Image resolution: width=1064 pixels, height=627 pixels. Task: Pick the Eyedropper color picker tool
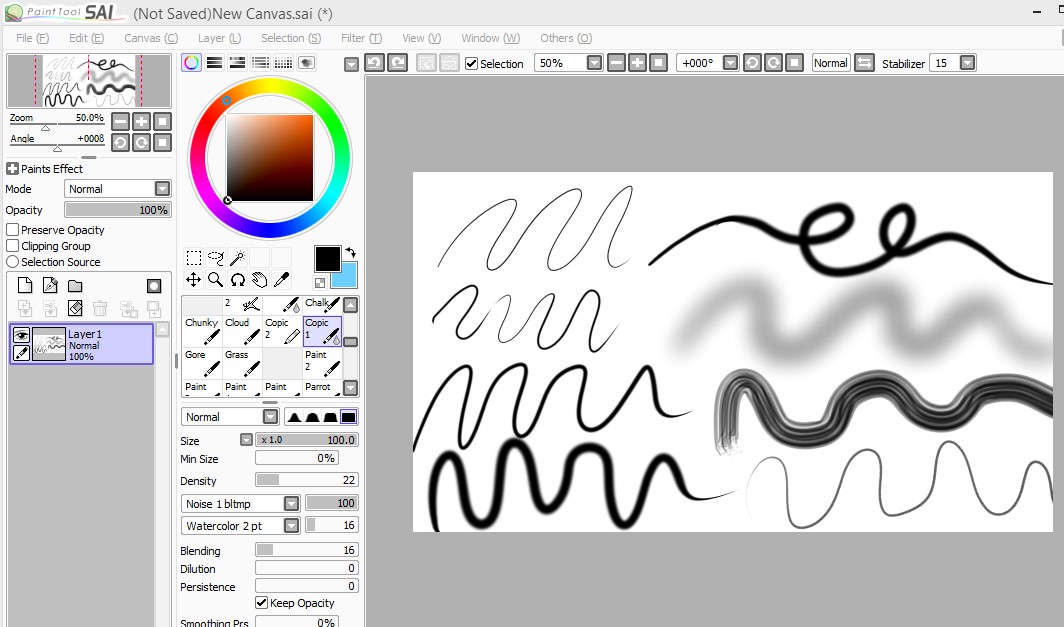pos(281,279)
